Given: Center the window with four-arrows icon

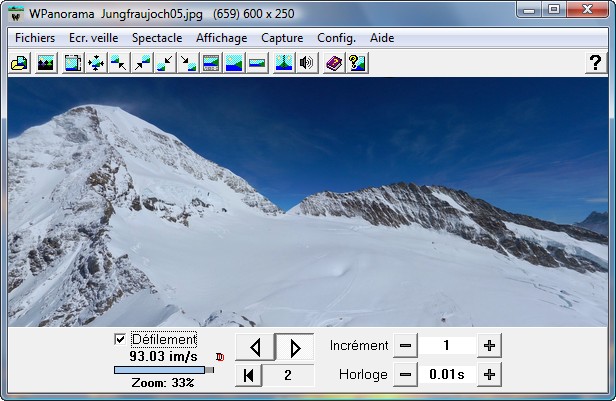Looking at the screenshot, I should [x=96, y=63].
